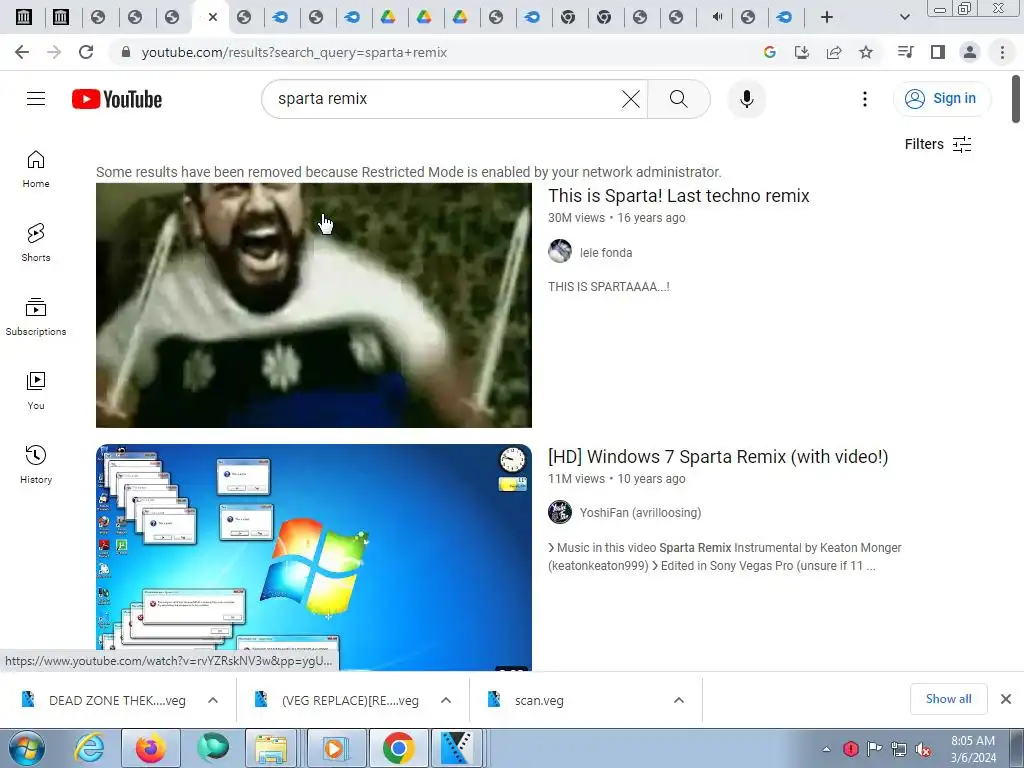
Task: Share this page using the share icon
Action: pos(834,52)
